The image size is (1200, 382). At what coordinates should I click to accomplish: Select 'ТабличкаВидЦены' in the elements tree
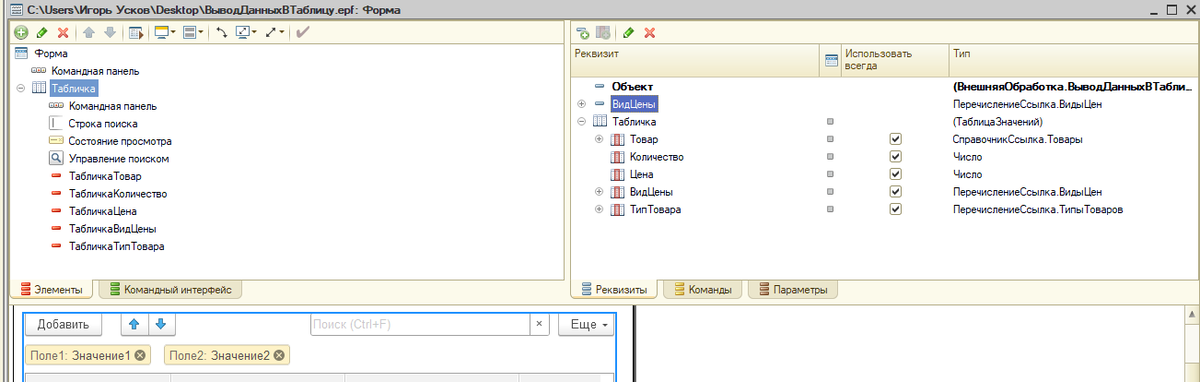112,228
